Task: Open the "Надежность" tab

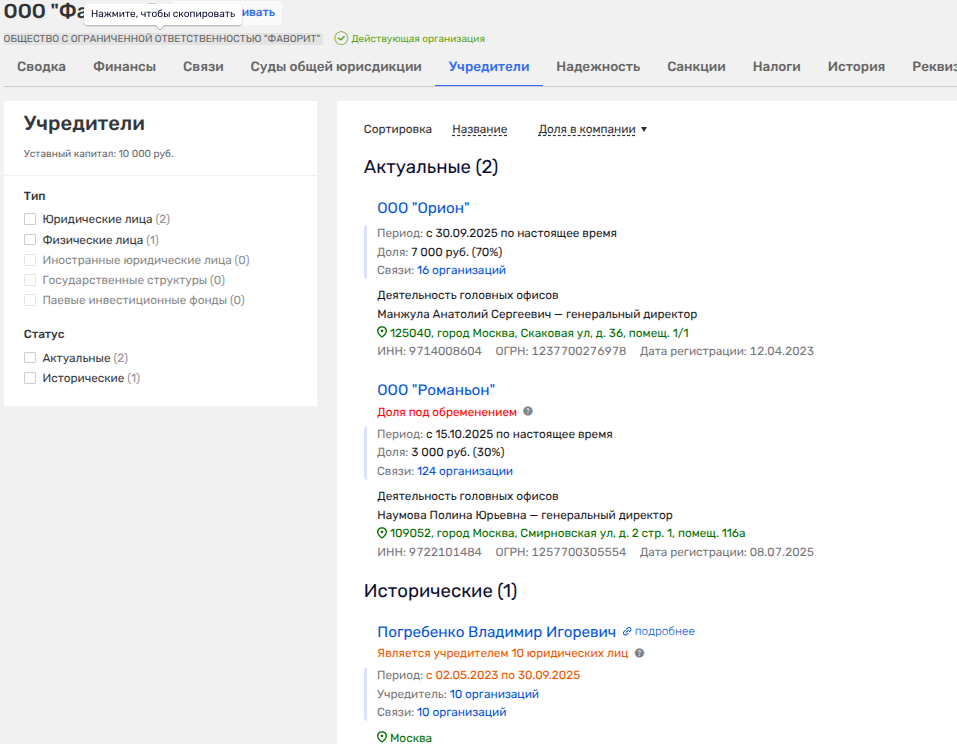Action: pyautogui.click(x=597, y=67)
